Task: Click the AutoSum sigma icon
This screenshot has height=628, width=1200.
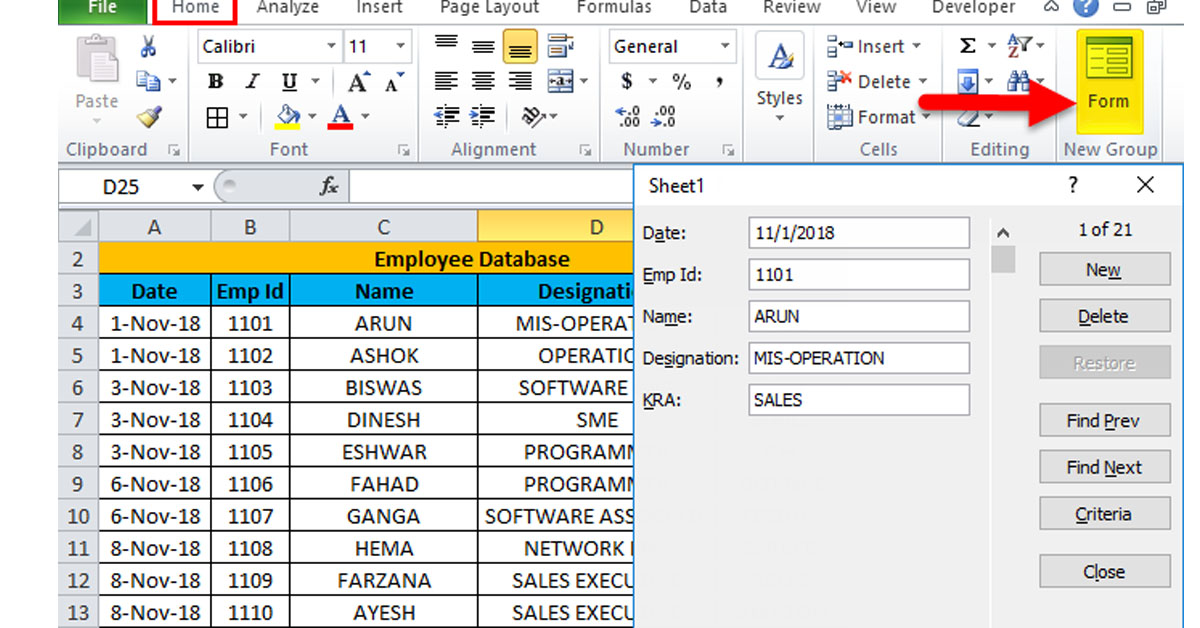Action: pyautogui.click(x=967, y=47)
